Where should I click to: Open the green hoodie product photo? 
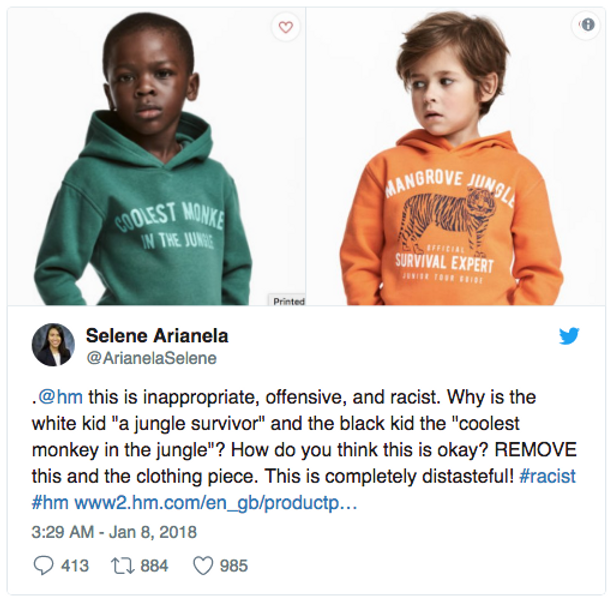coord(156,156)
